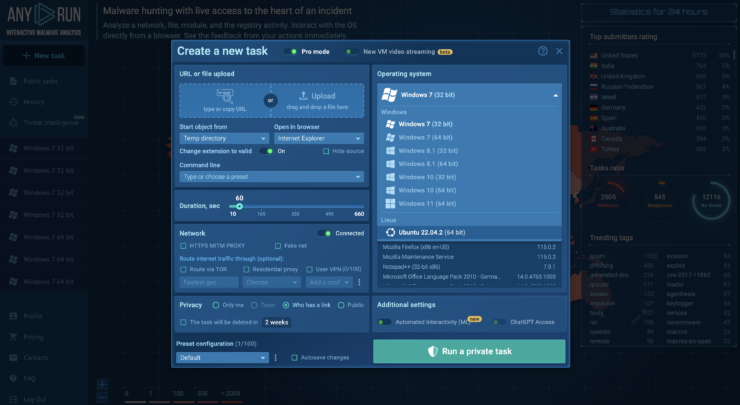Open the Internet Explorer browser dropdown
Image resolution: width=740 pixels, height=405 pixels.
pyautogui.click(x=319, y=138)
